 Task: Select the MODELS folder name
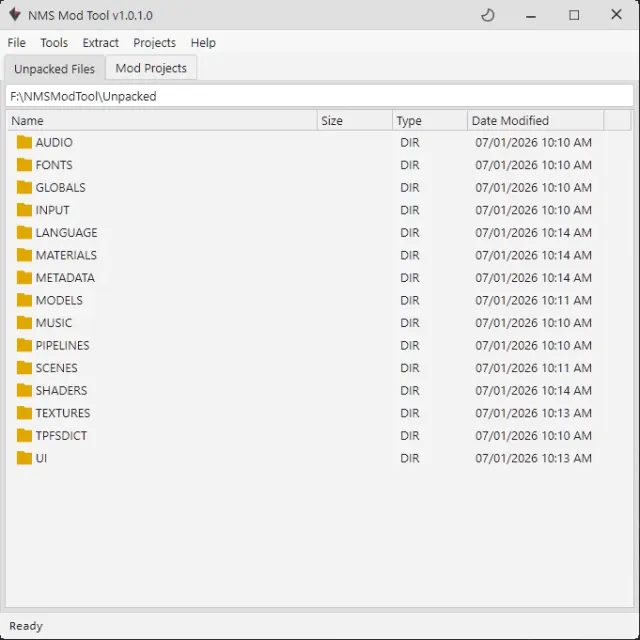coord(59,300)
